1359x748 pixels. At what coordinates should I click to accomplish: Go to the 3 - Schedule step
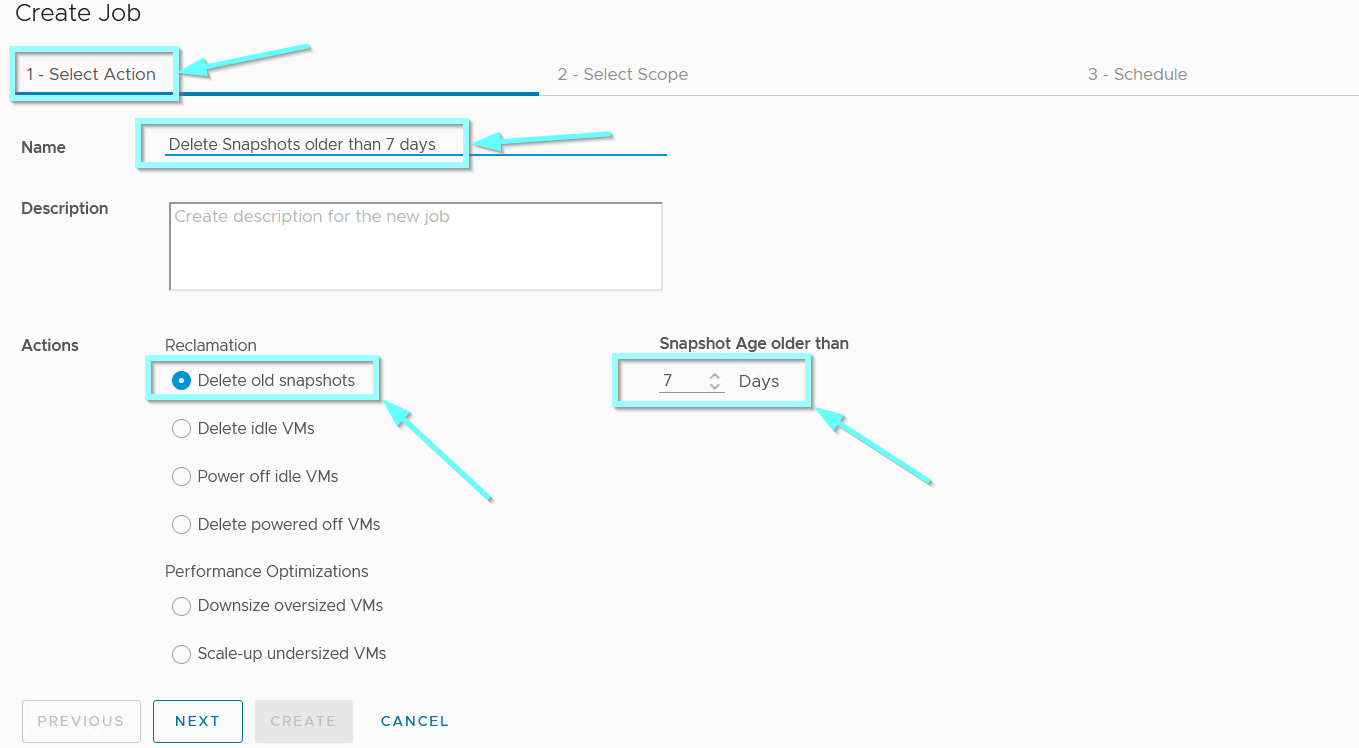pyautogui.click(x=1138, y=74)
